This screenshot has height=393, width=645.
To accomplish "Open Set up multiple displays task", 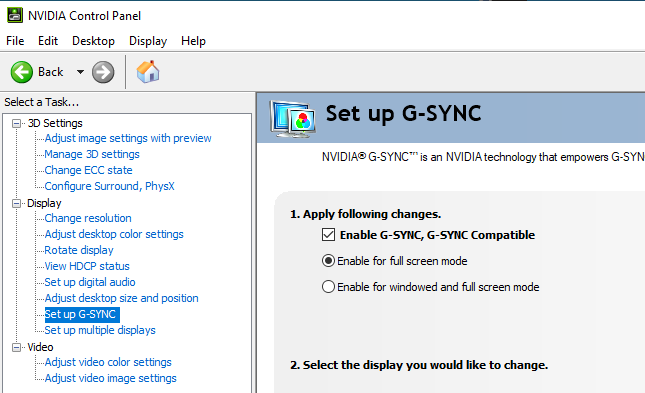I will 100,330.
